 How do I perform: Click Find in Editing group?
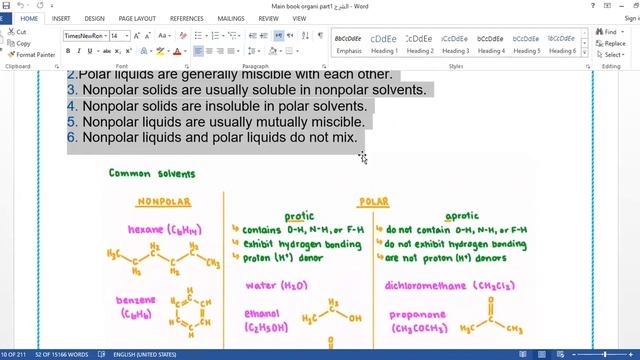[607, 32]
